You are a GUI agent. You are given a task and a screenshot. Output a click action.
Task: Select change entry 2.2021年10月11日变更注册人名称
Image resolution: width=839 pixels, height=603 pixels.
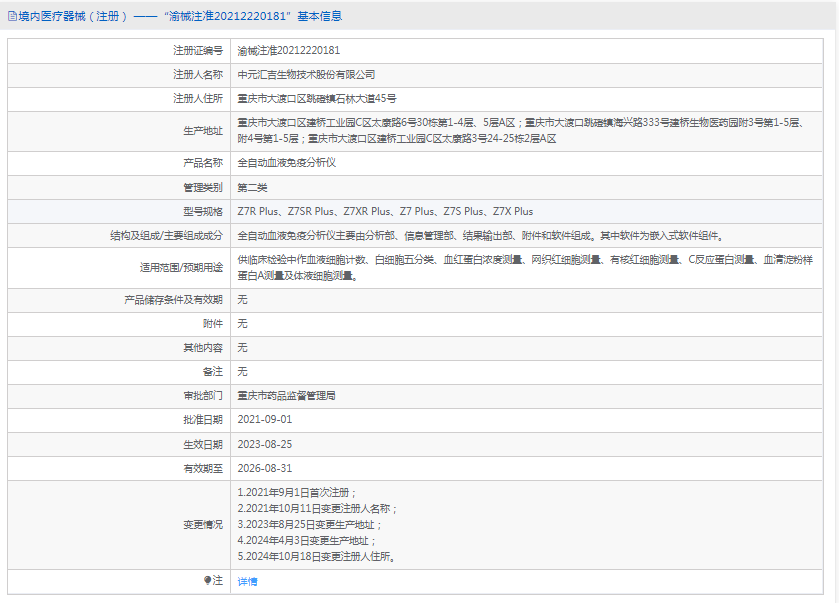[317, 508]
